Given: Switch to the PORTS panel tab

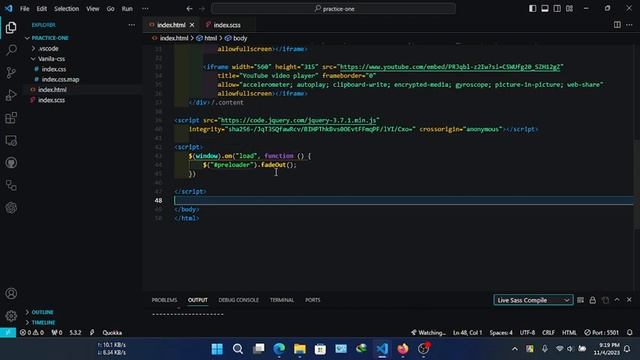Looking at the screenshot, I should pos(313,300).
